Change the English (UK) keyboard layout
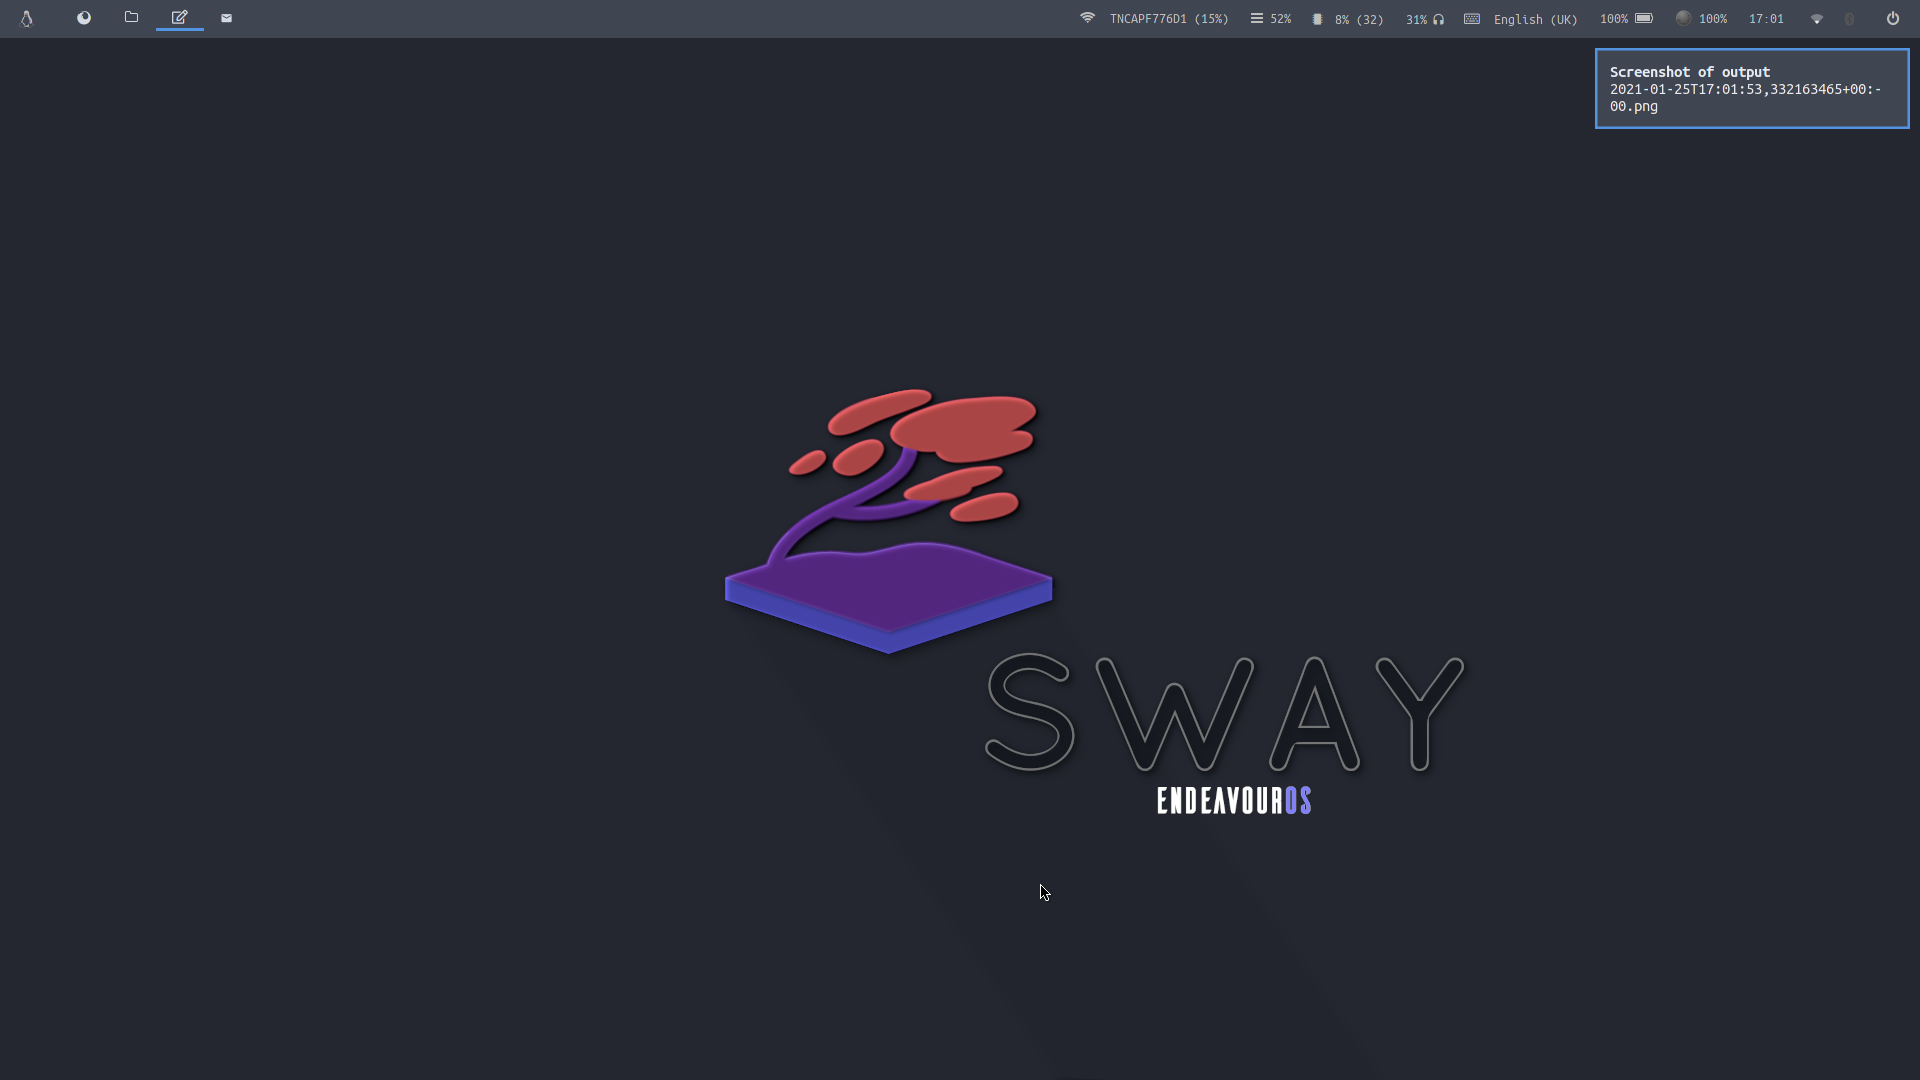1920x1080 pixels. tap(1535, 19)
